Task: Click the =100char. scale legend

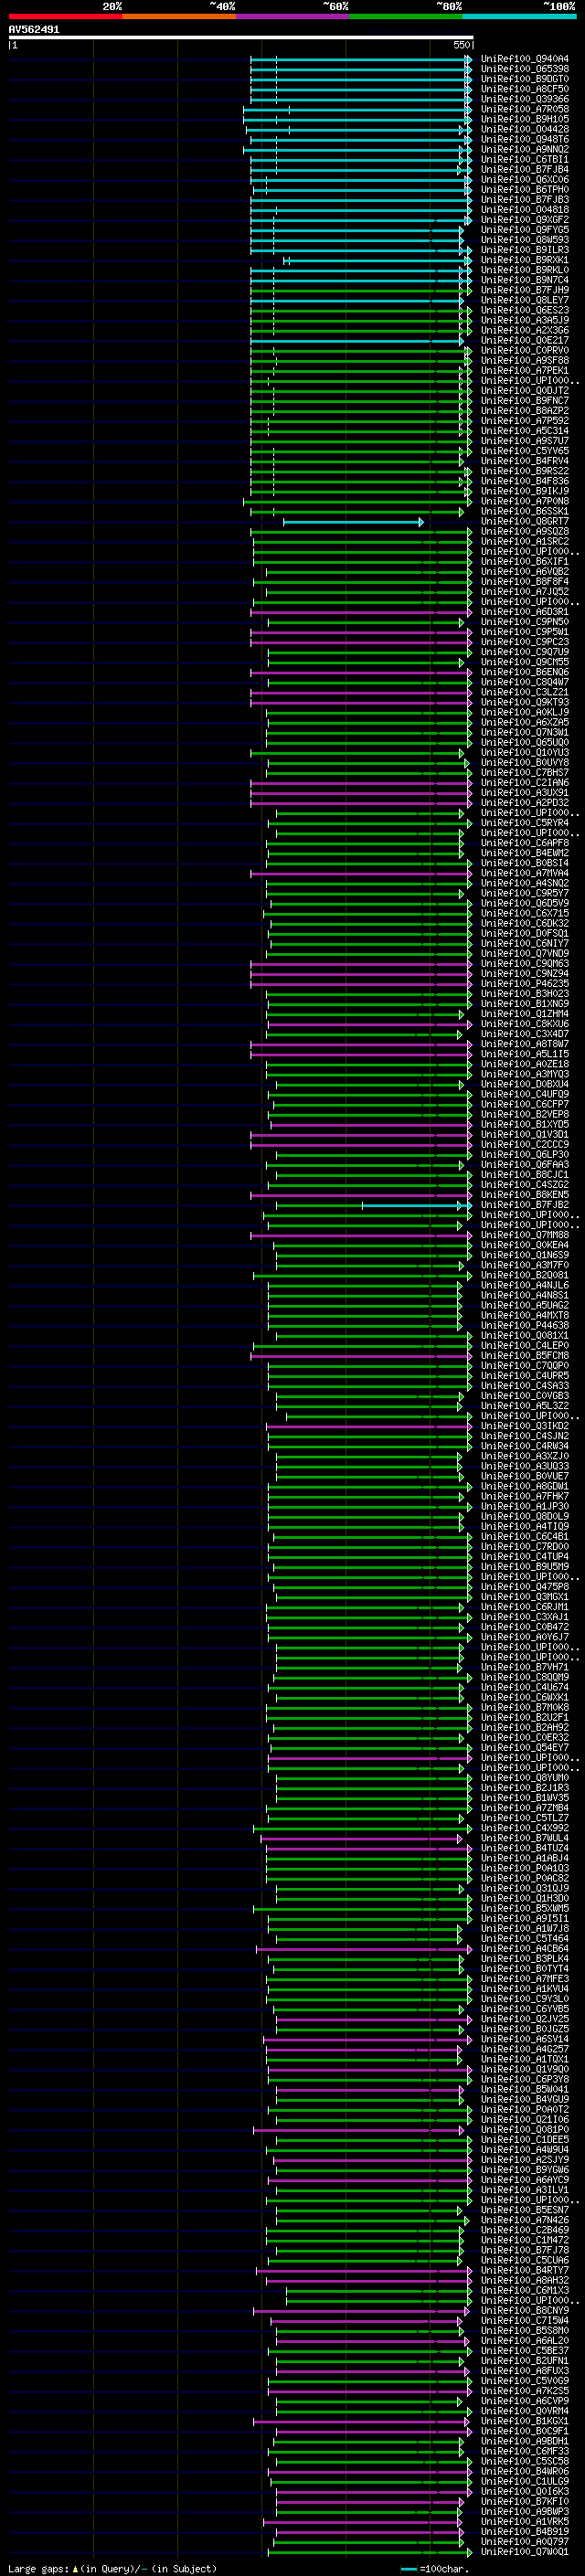Action: 434,2568
